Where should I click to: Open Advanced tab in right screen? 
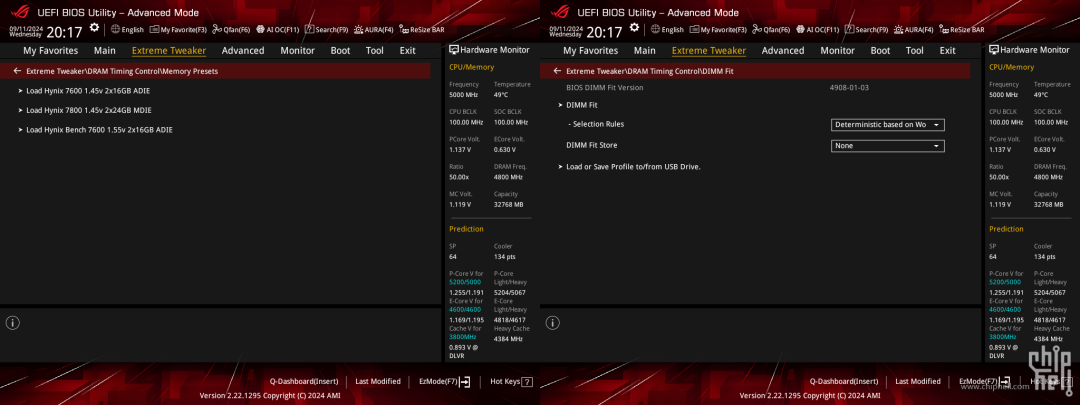[783, 50]
